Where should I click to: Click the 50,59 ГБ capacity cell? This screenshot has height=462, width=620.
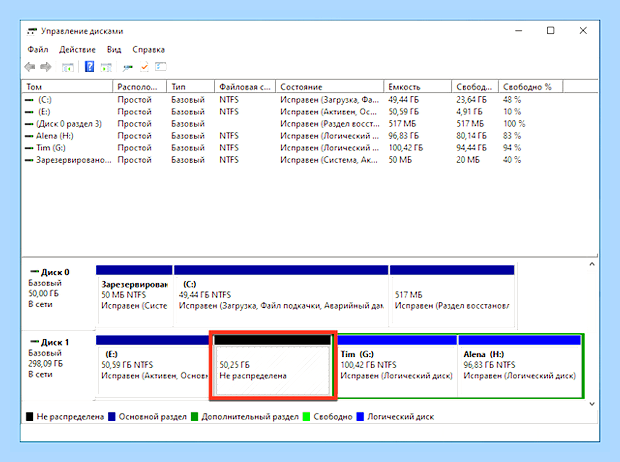click(x=403, y=112)
